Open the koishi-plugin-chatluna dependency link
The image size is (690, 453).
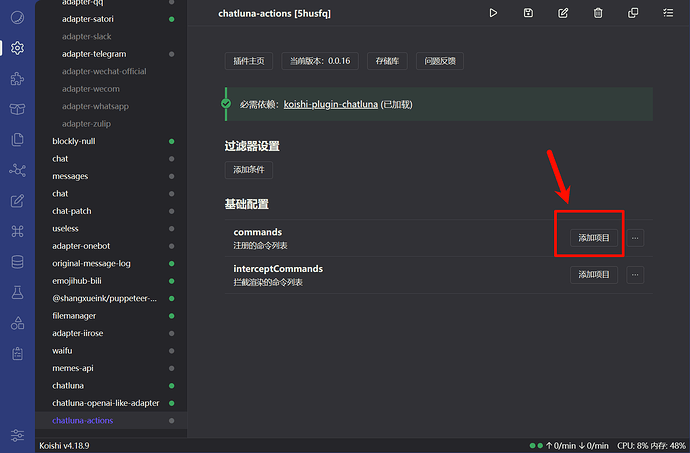point(331,104)
